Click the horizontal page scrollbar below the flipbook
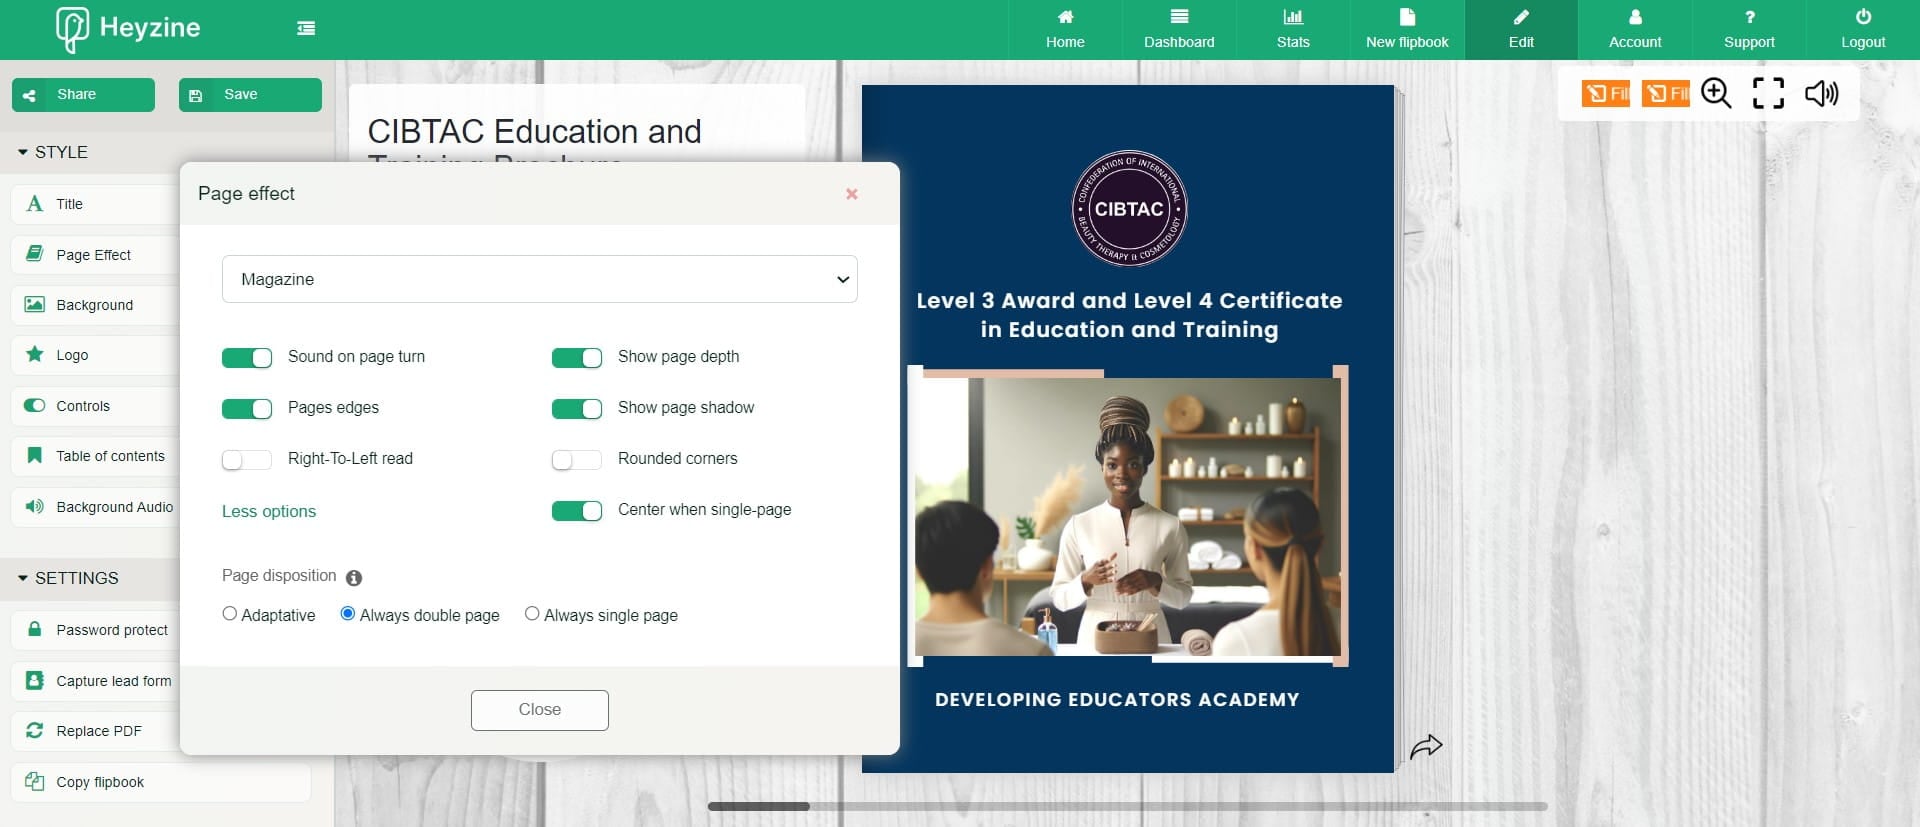 pyautogui.click(x=1127, y=806)
